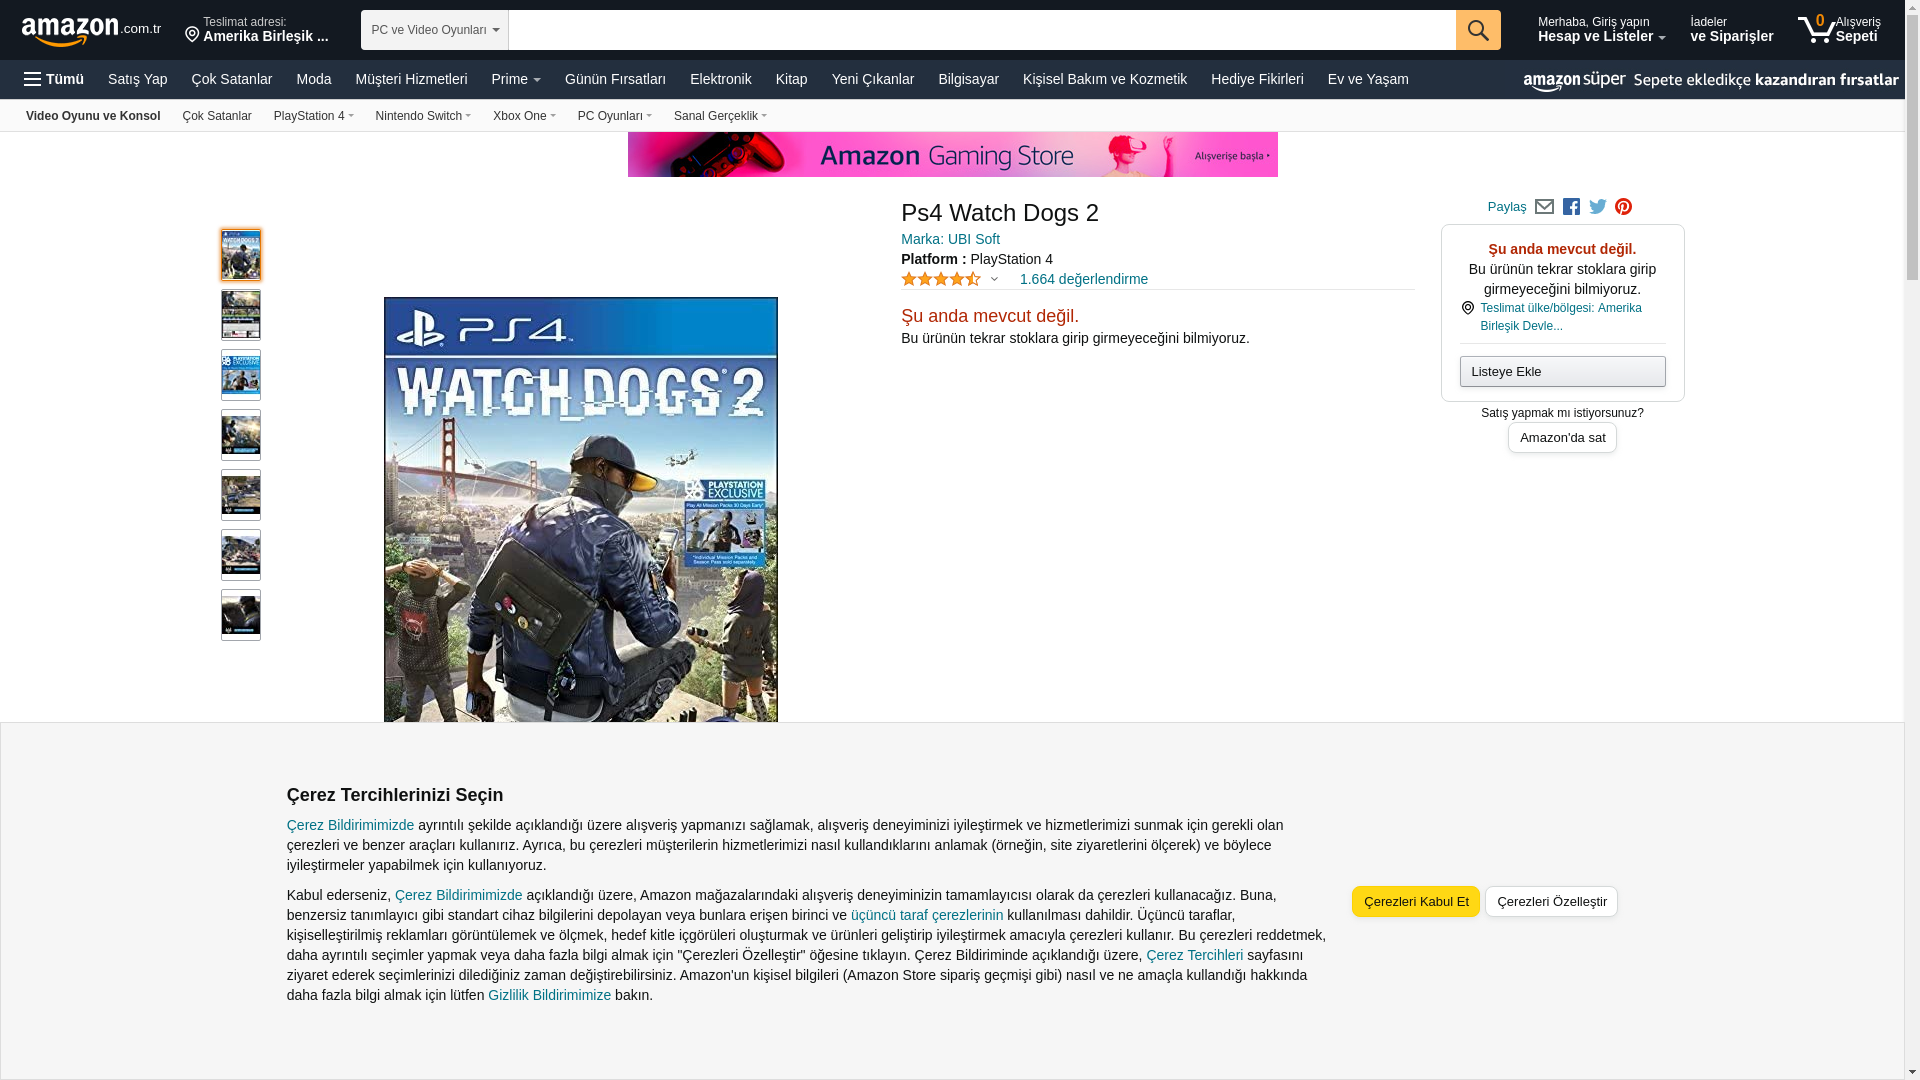The width and height of the screenshot is (1920, 1080).
Task: Click inside the search input field
Action: point(980,30)
